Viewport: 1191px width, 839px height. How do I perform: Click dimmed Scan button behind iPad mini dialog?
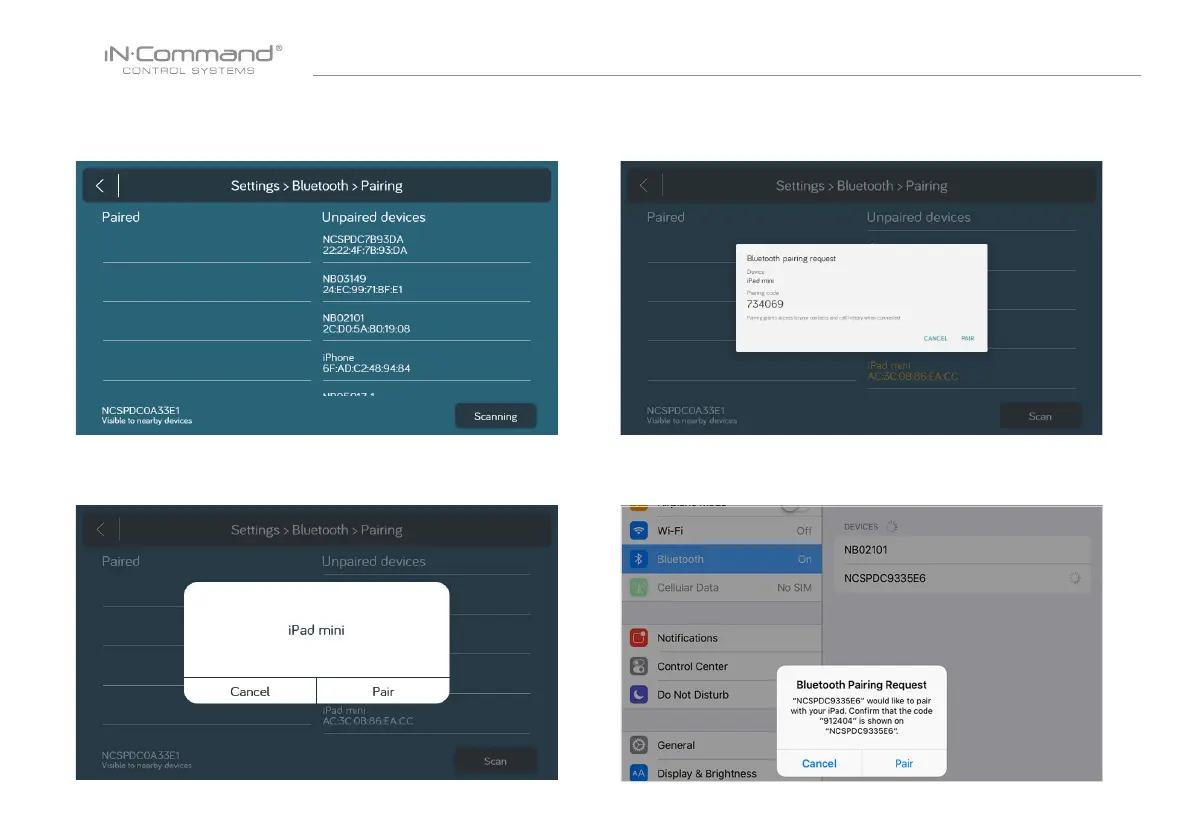point(495,761)
